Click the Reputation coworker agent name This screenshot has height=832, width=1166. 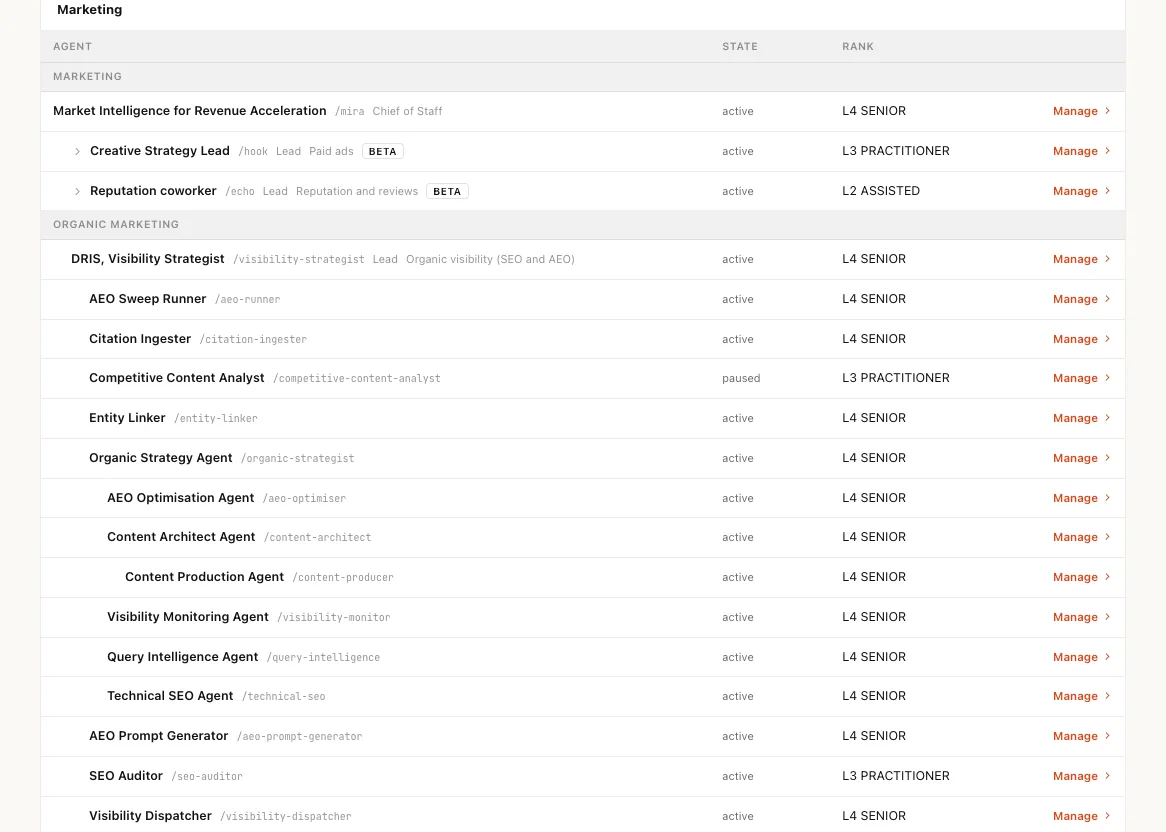153,191
